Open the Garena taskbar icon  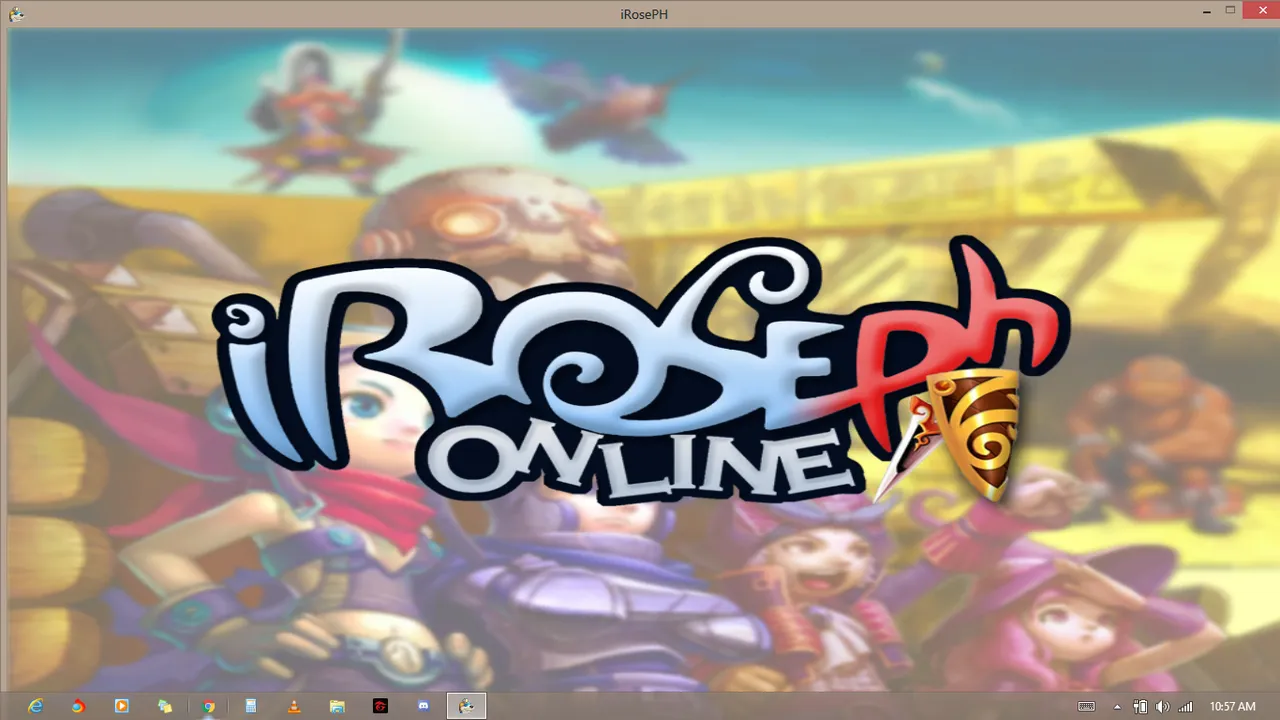(x=380, y=706)
